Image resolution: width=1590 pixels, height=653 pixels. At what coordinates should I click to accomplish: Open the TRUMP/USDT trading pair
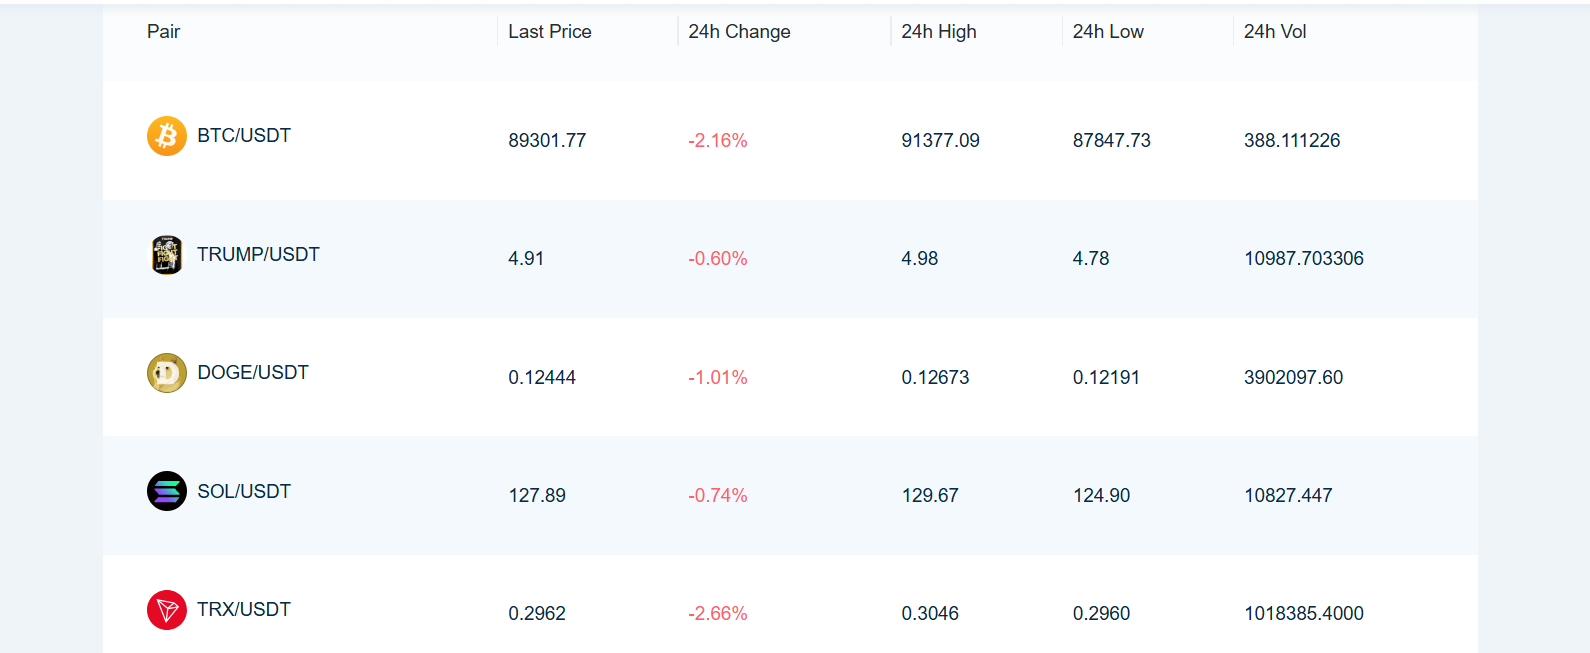click(258, 255)
